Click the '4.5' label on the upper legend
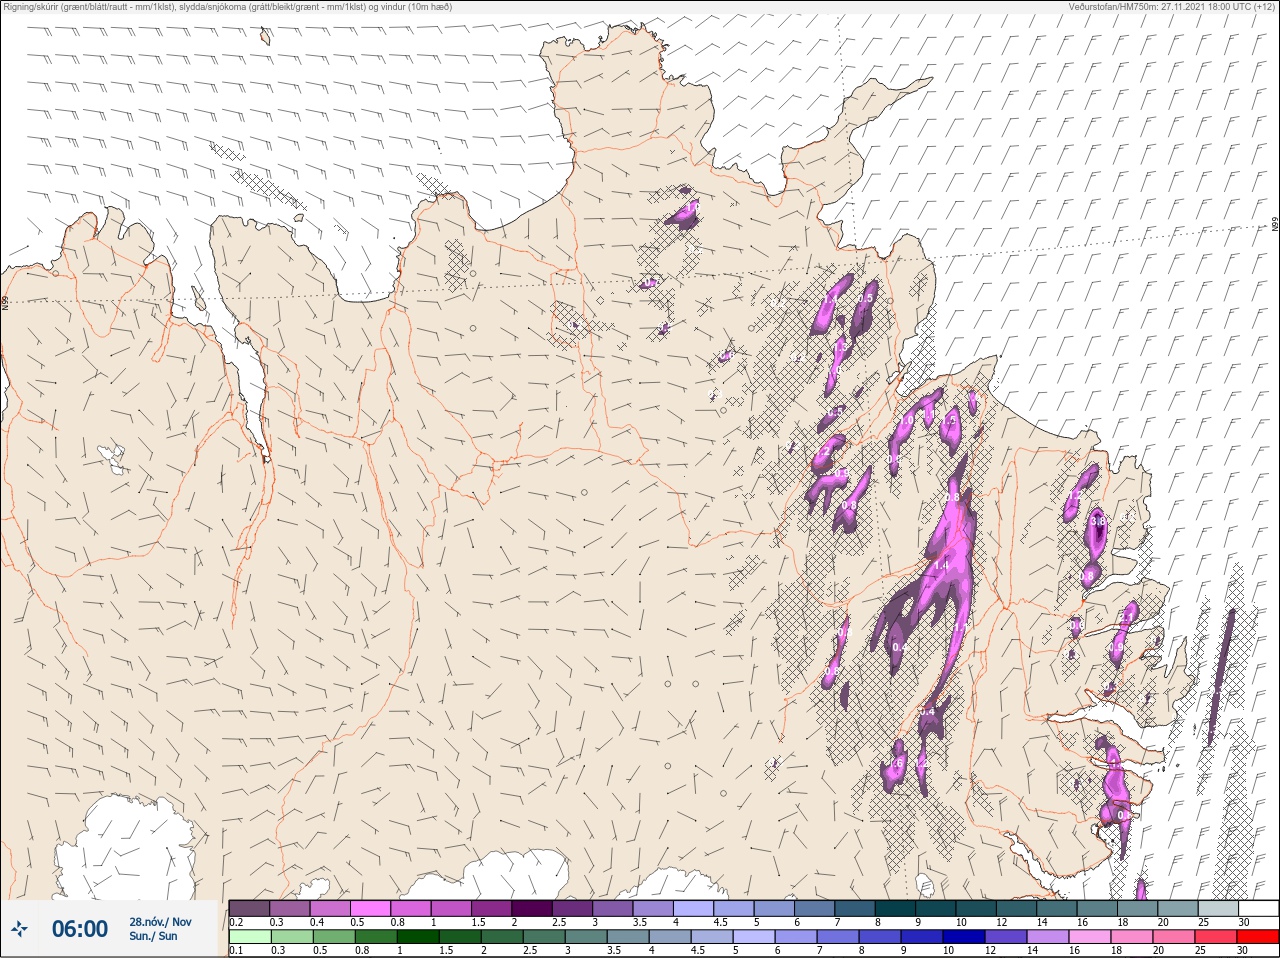This screenshot has width=1280, height=958. tap(720, 922)
